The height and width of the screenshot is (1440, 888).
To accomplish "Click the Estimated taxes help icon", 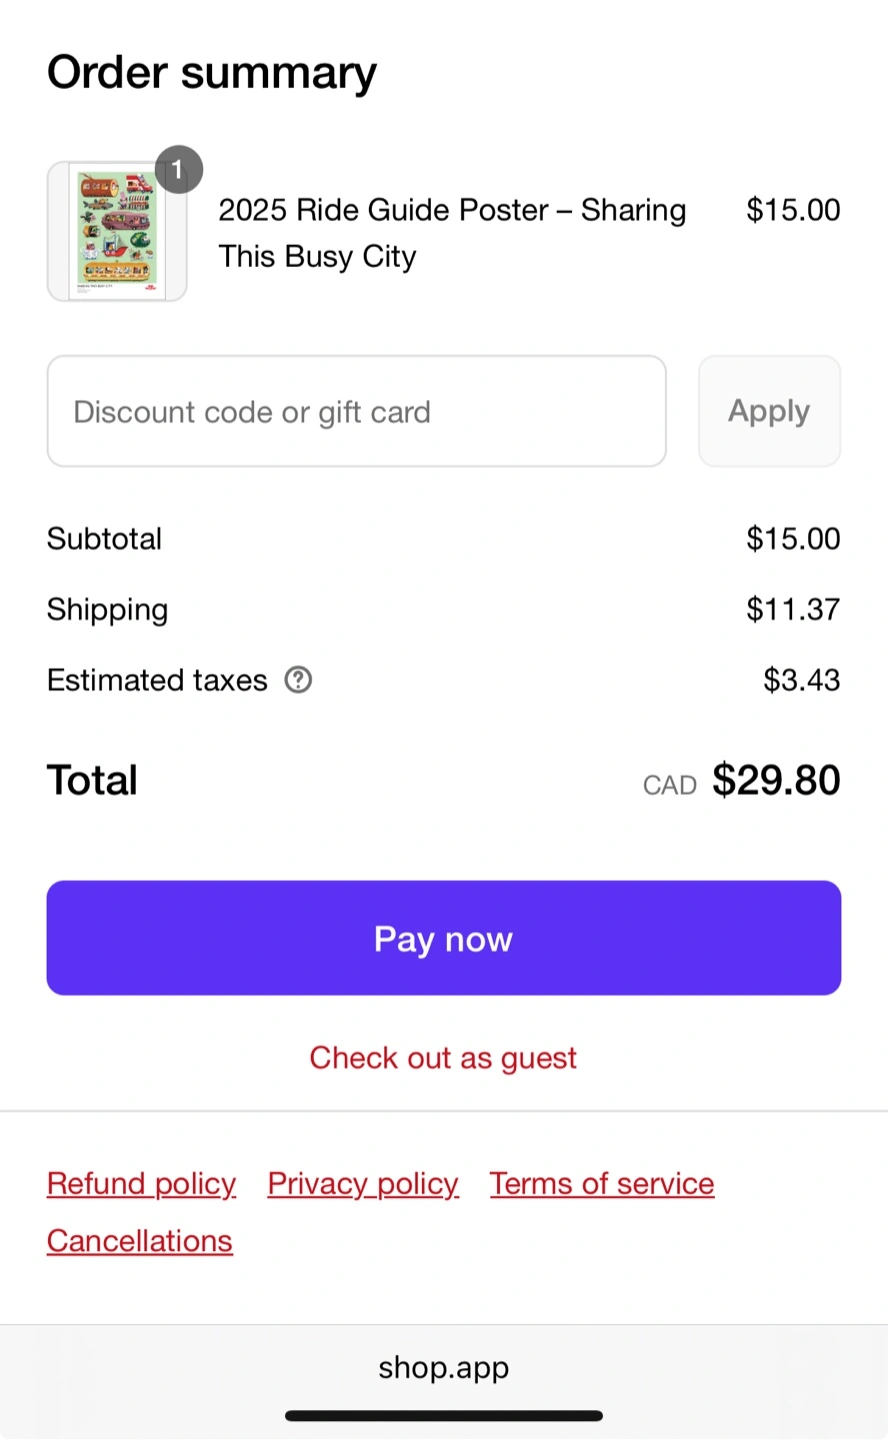I will [298, 680].
